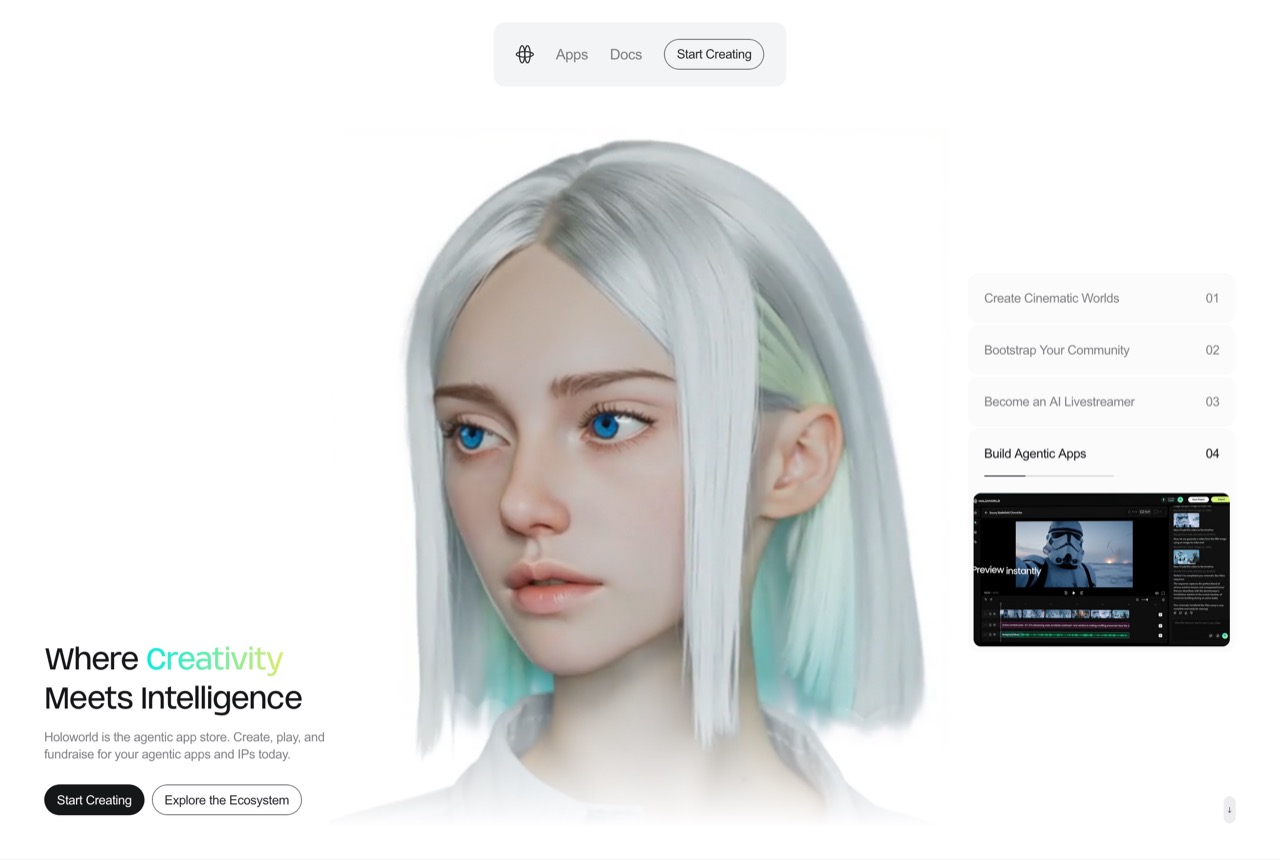Image resolution: width=1280 pixels, height=860 pixels.
Task: Click the outlined Start Creating button in the navbar
Action: click(x=713, y=54)
